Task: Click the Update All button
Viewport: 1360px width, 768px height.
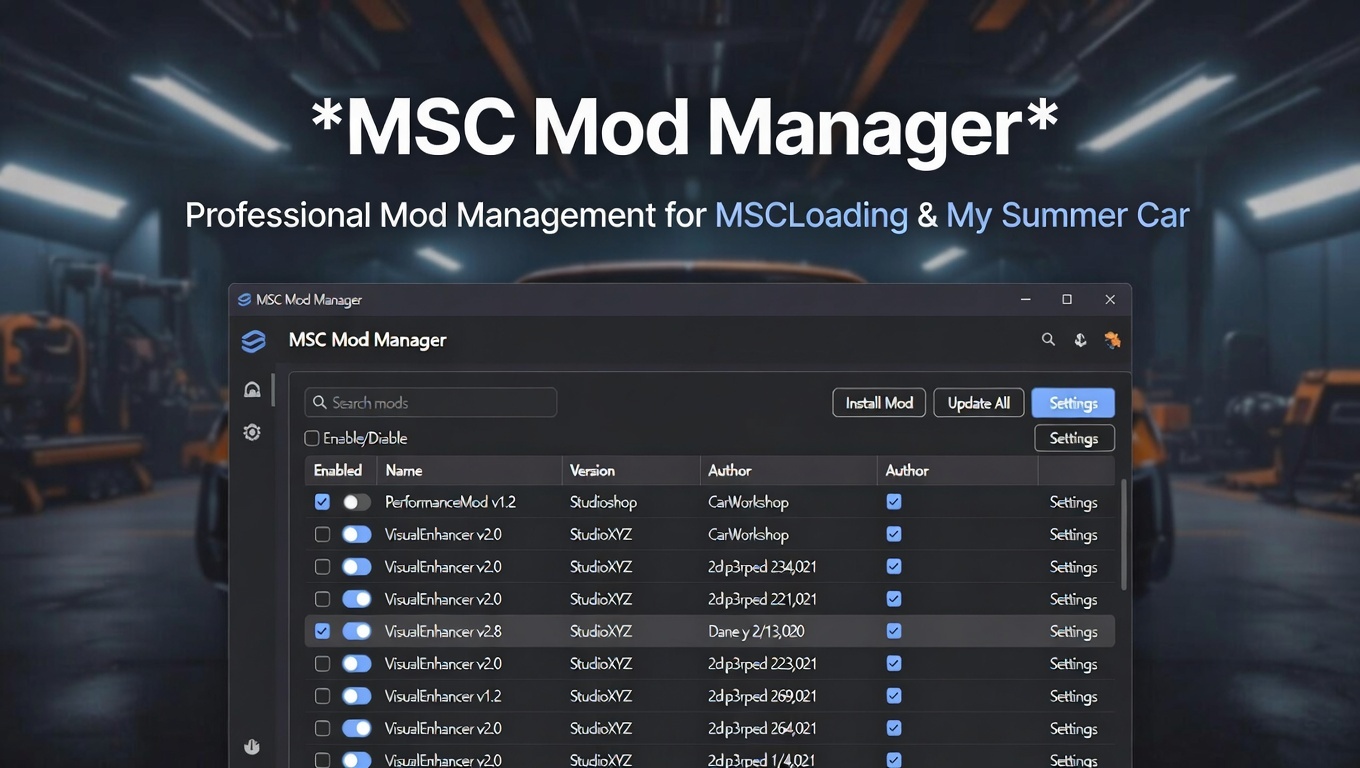Action: tap(979, 403)
